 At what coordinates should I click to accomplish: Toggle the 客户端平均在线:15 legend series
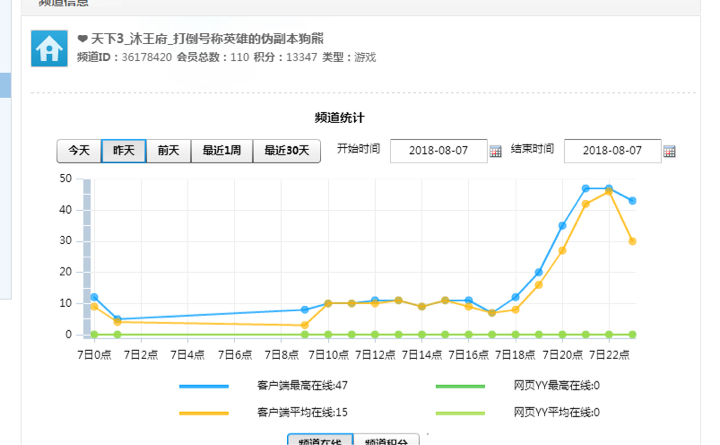[x=302, y=412]
